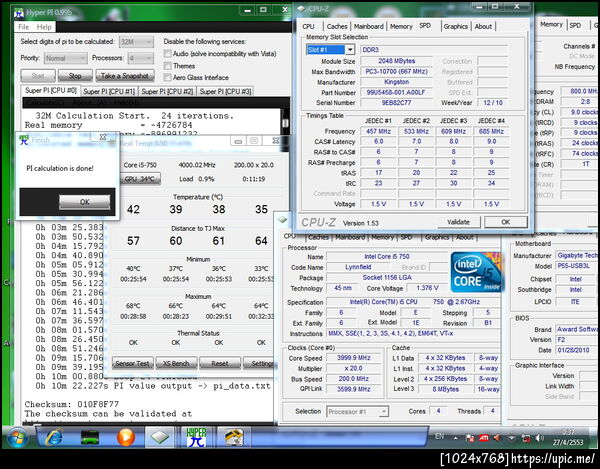The width and height of the screenshot is (600, 469).
Task: Open the last taskbar application icon
Action: (233, 437)
